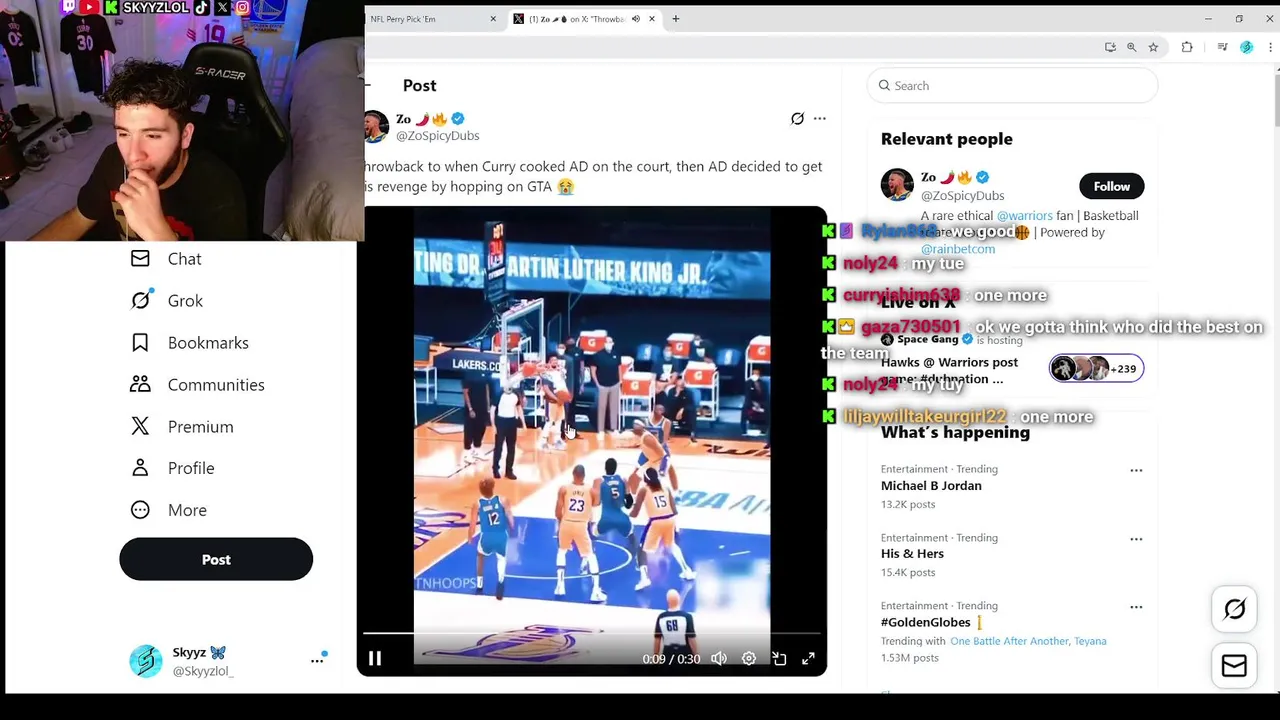
Task: Open the post's three-dot options menu
Action: 820,118
